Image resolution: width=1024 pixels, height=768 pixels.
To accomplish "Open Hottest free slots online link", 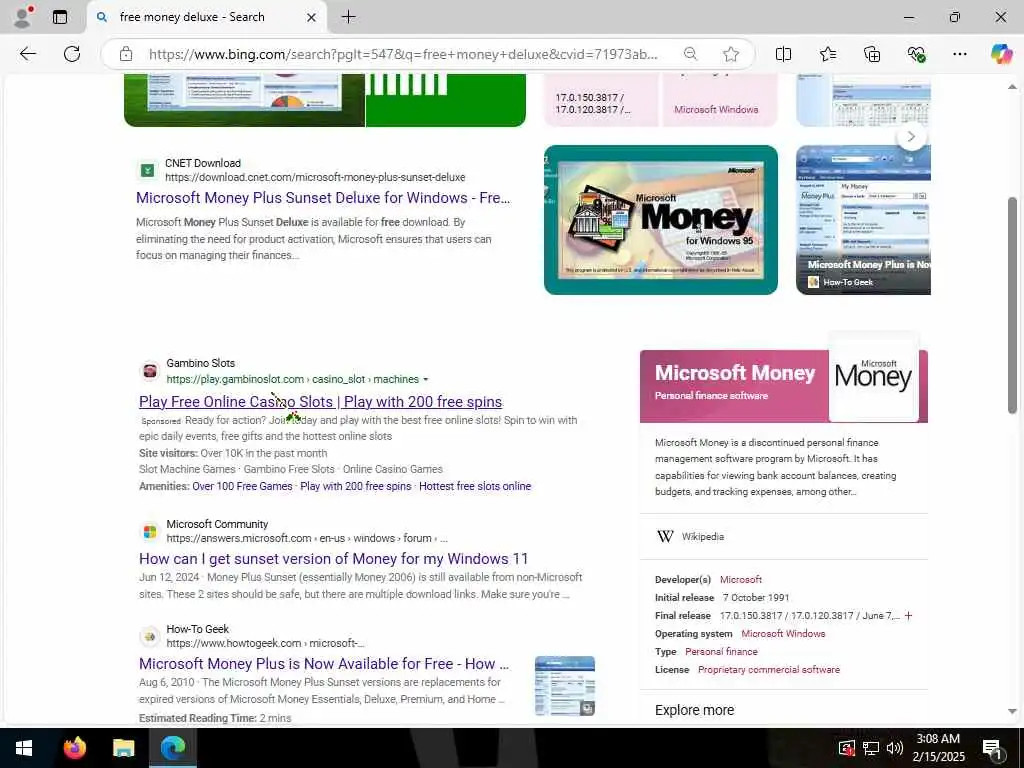I will (475, 487).
